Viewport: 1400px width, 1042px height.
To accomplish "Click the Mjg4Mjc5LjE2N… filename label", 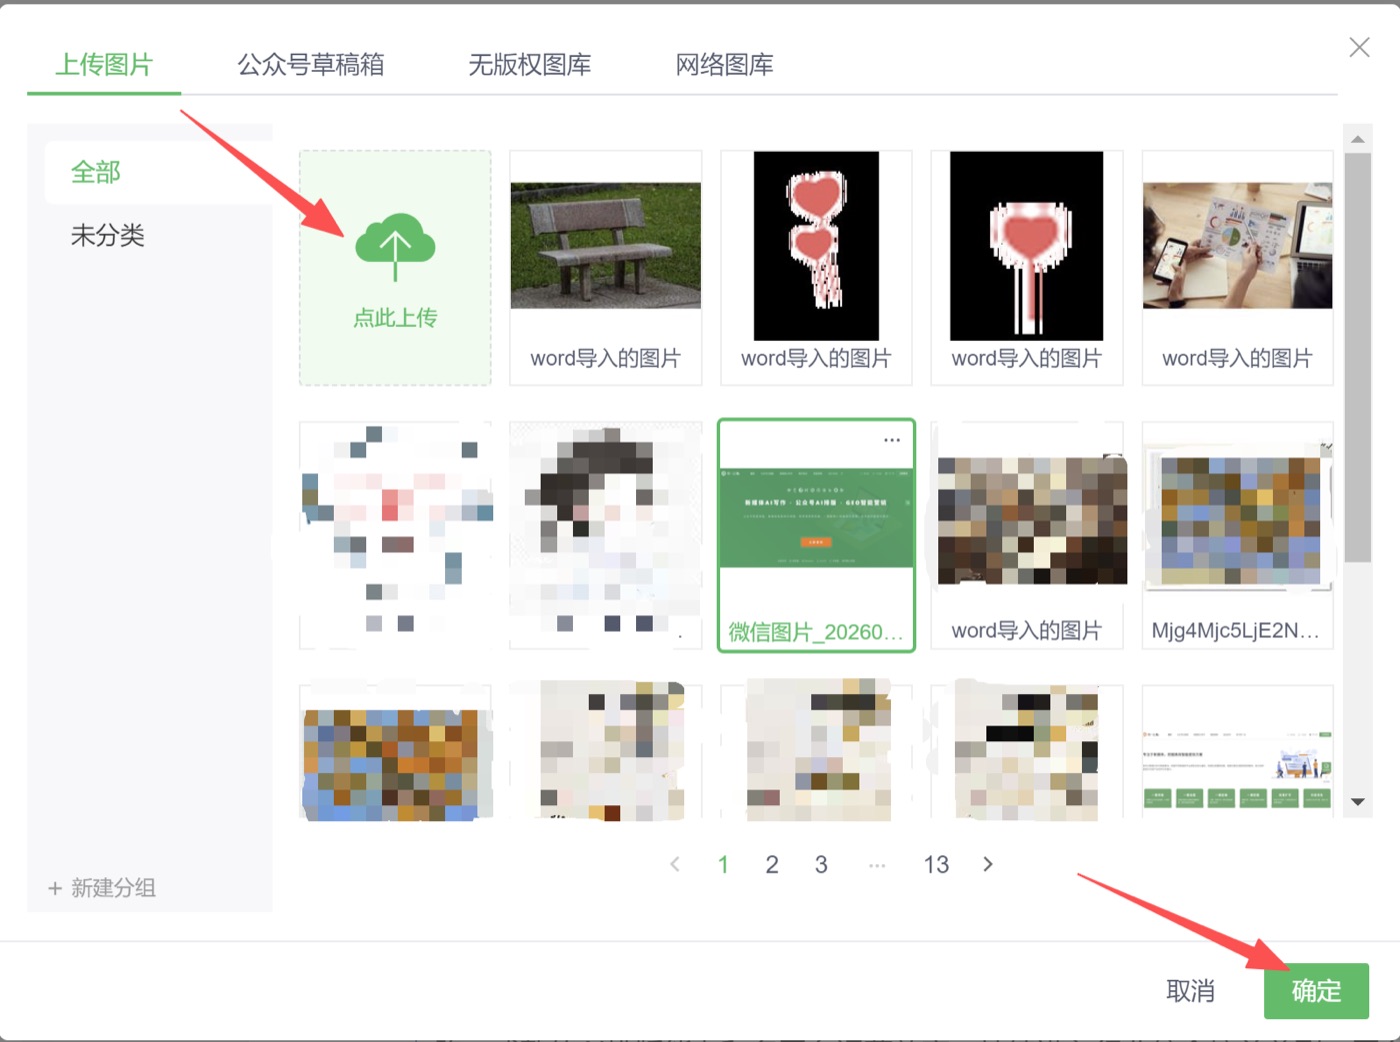I will pyautogui.click(x=1236, y=631).
